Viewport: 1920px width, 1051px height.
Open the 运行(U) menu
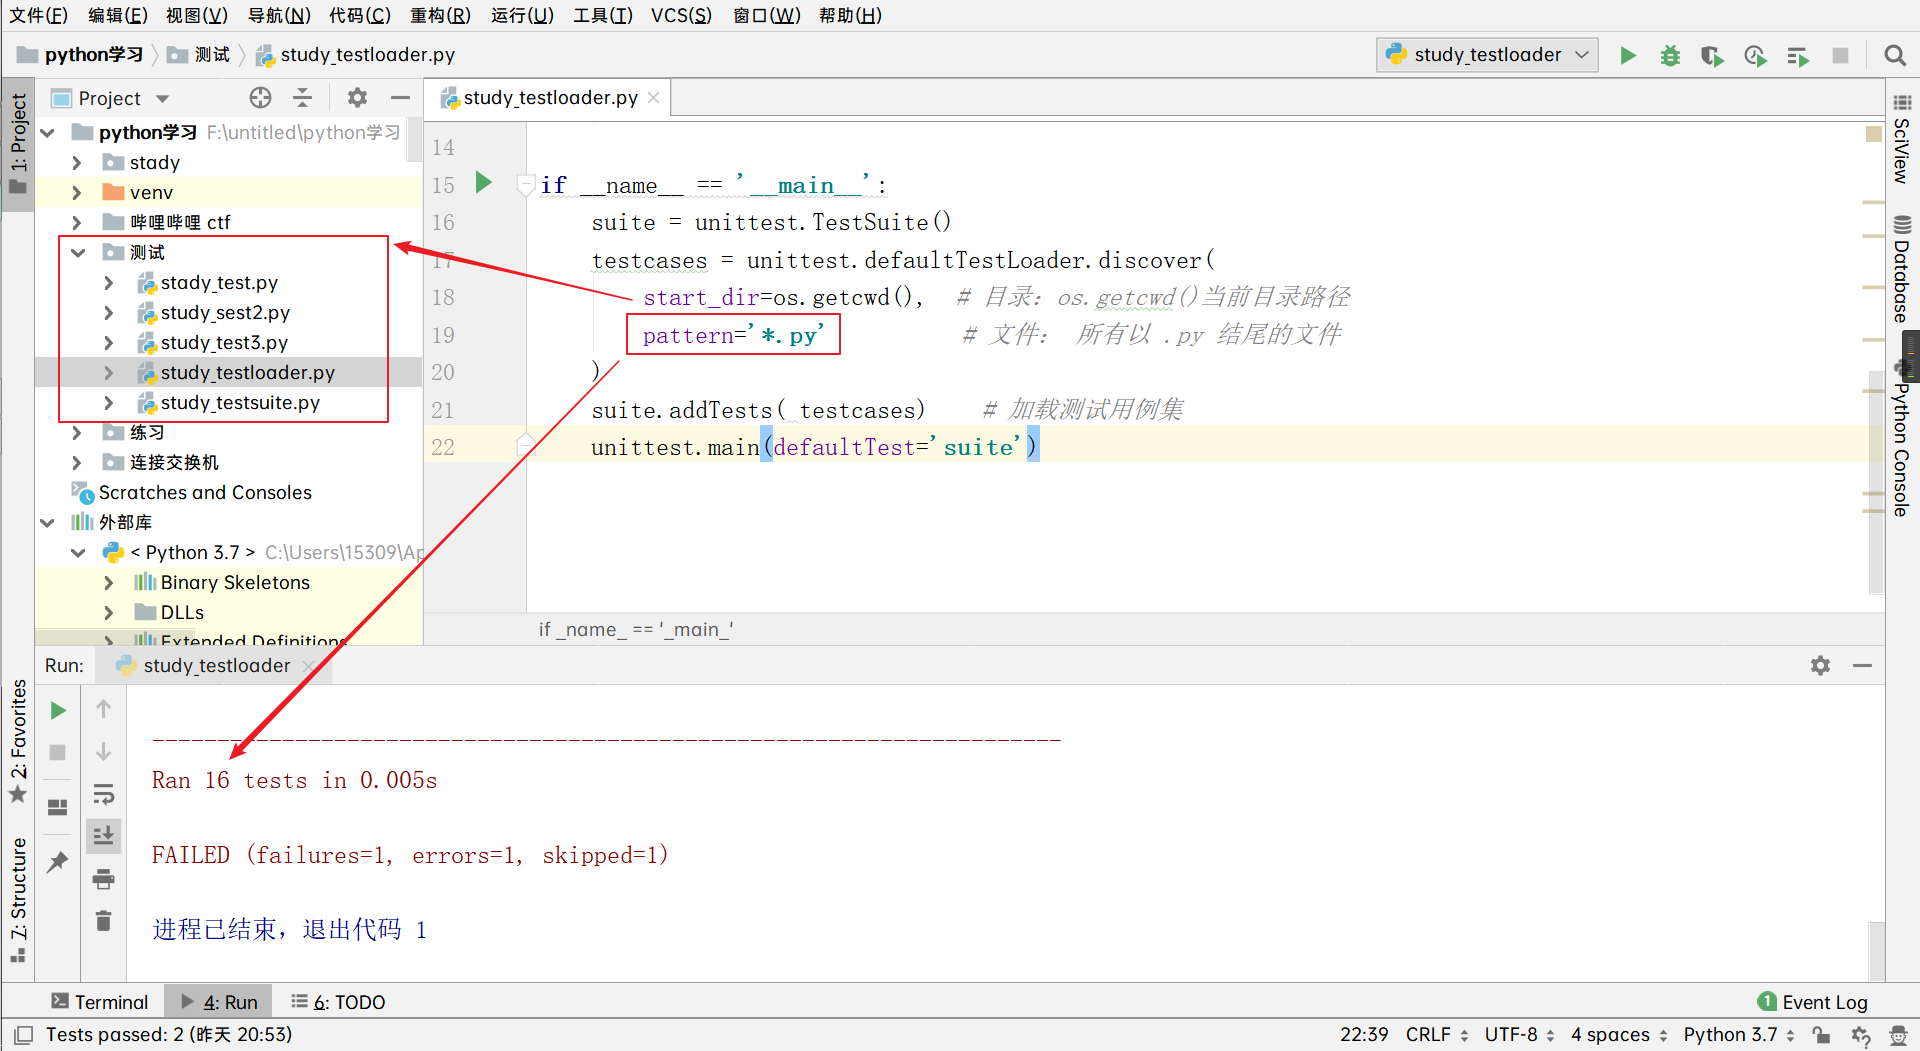[522, 15]
